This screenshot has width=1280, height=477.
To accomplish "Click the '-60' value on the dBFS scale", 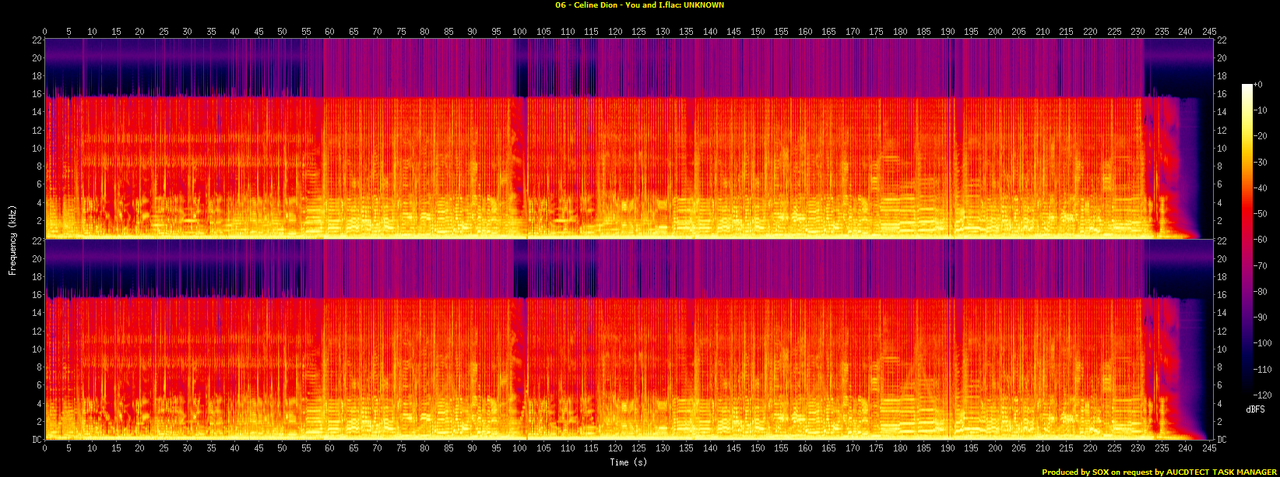I will click(x=1263, y=242).
